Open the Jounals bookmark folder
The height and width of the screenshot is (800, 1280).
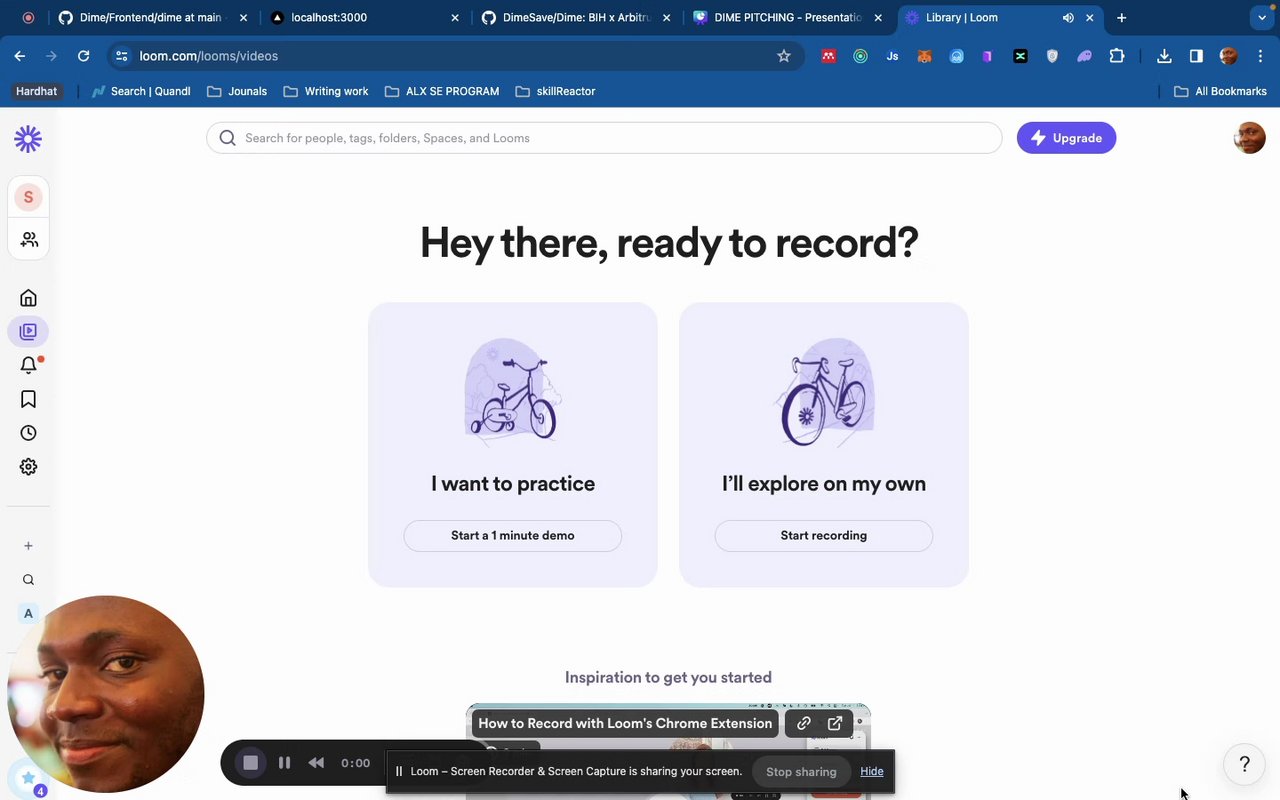coord(237,91)
